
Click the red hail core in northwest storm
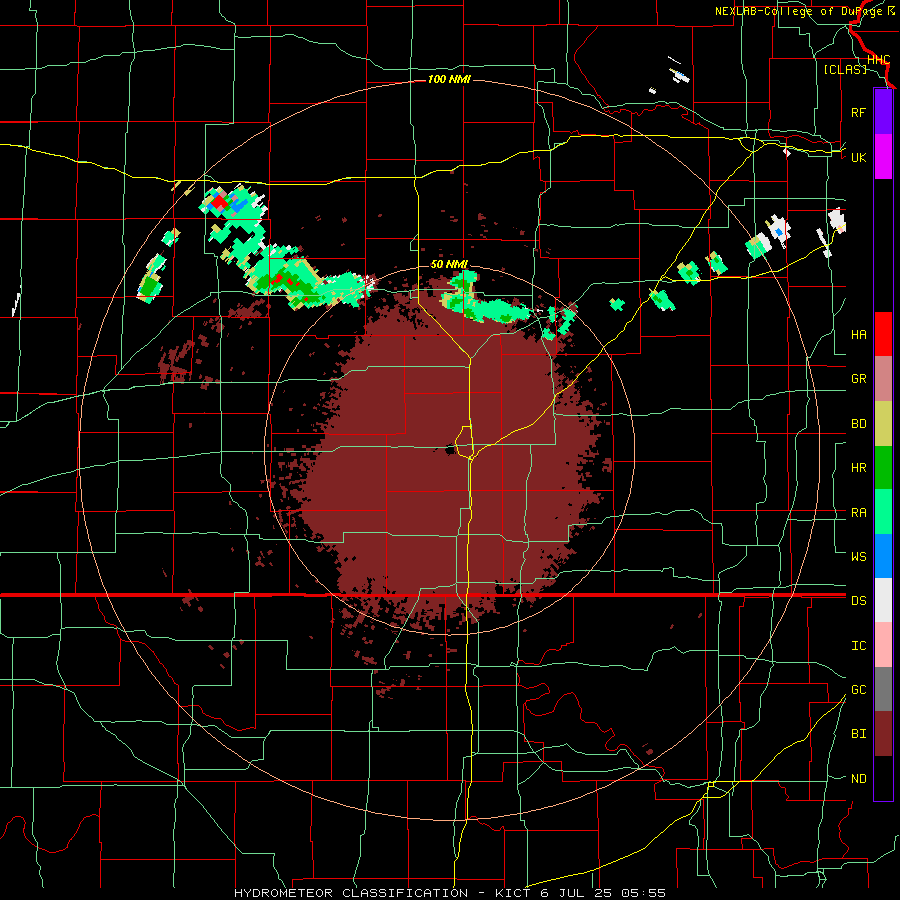[x=219, y=202]
